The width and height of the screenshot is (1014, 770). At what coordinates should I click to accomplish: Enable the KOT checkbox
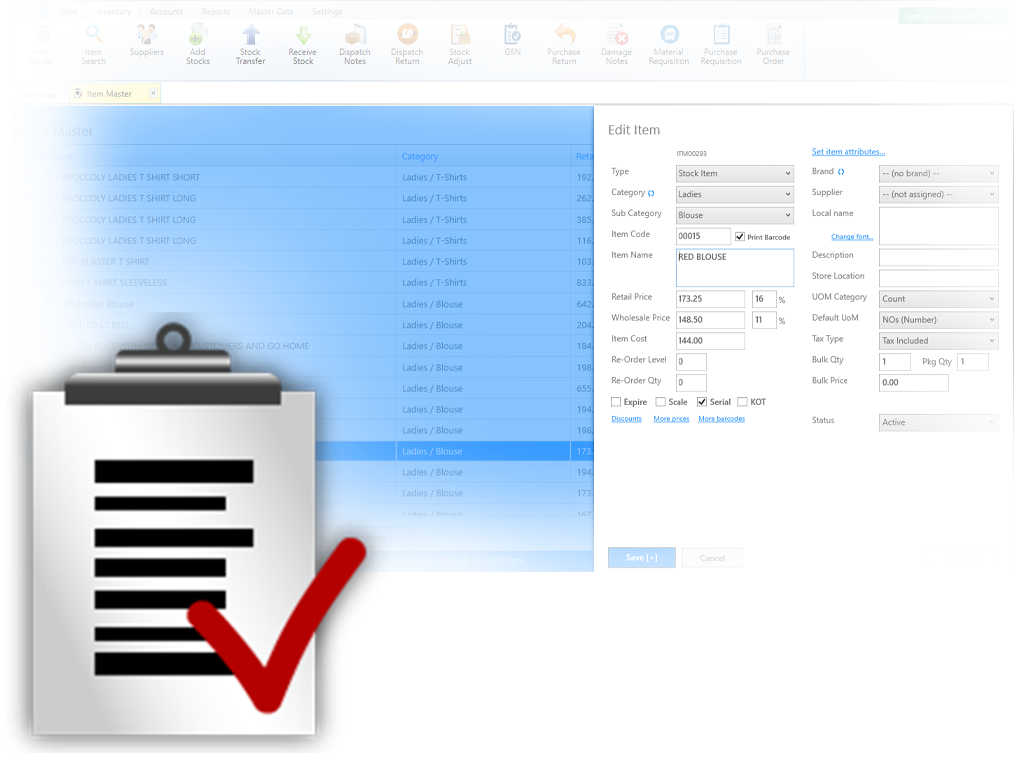(742, 401)
